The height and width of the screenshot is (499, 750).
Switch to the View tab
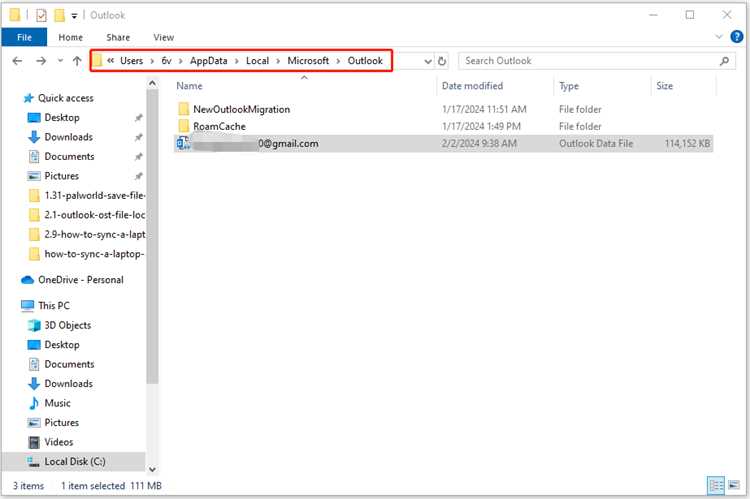[x=164, y=37]
